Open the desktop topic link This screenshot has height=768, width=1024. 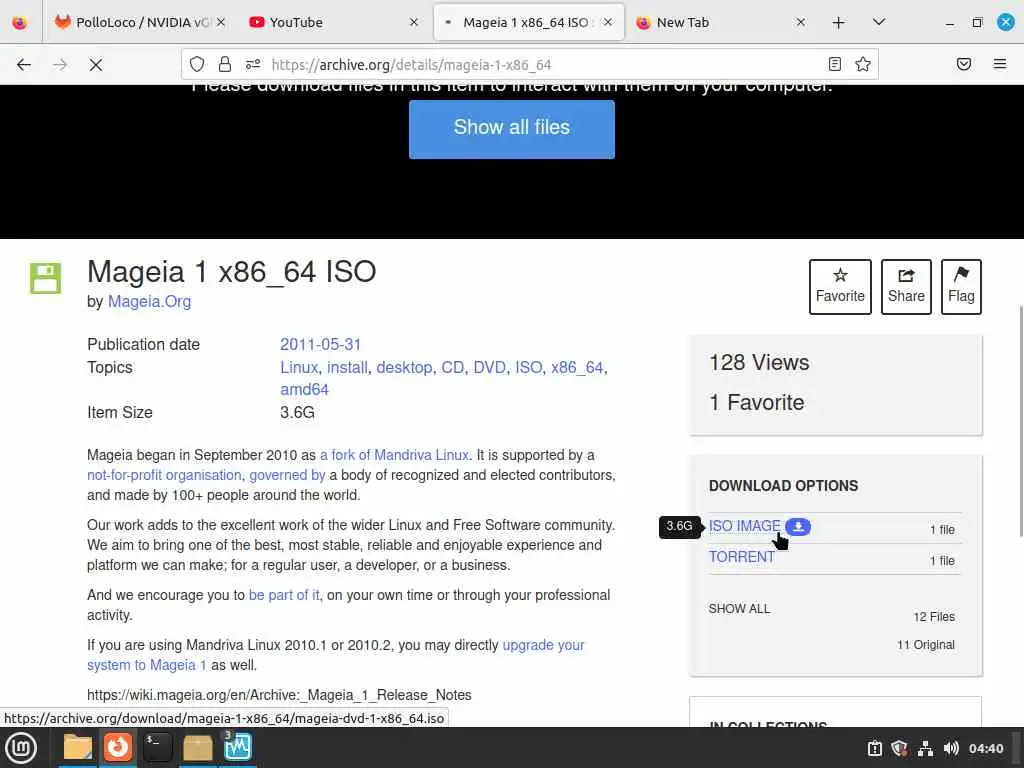pos(404,367)
